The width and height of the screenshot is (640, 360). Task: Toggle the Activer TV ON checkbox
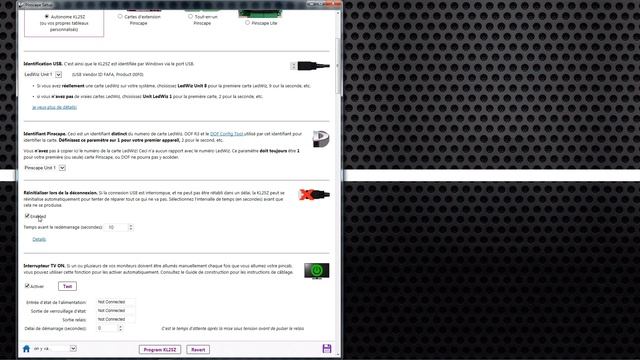click(x=27, y=286)
